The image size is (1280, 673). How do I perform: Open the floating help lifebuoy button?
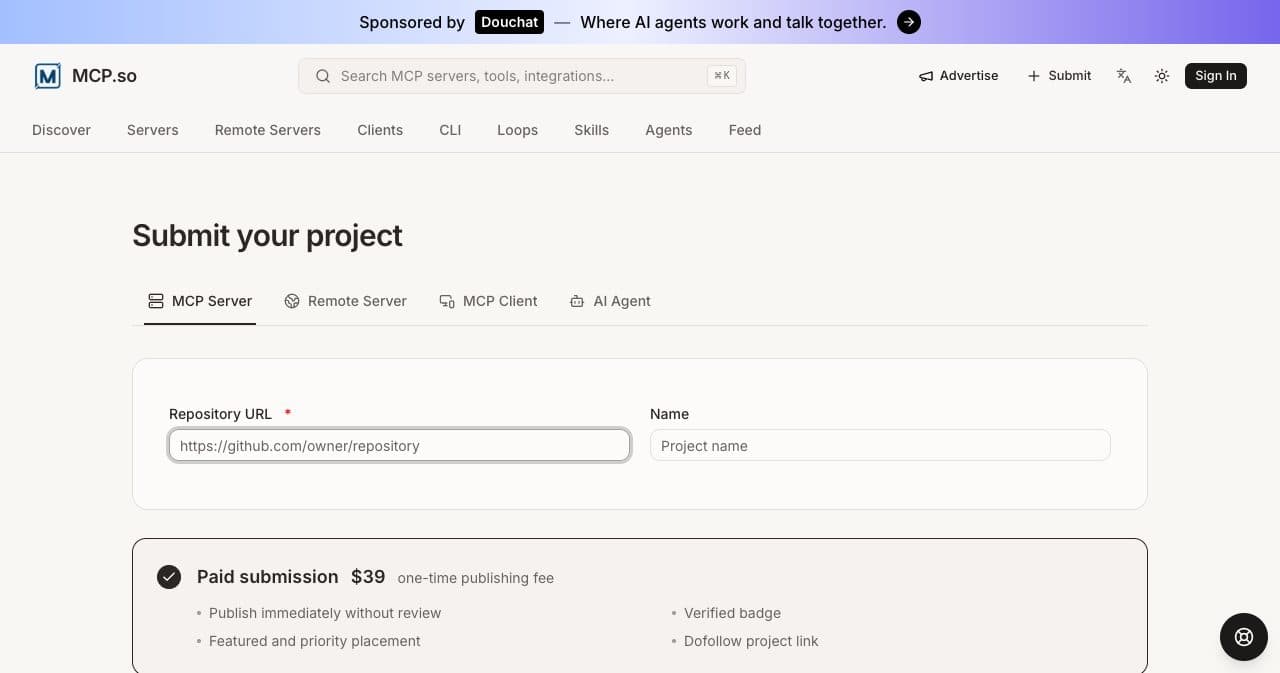pyautogui.click(x=1244, y=637)
